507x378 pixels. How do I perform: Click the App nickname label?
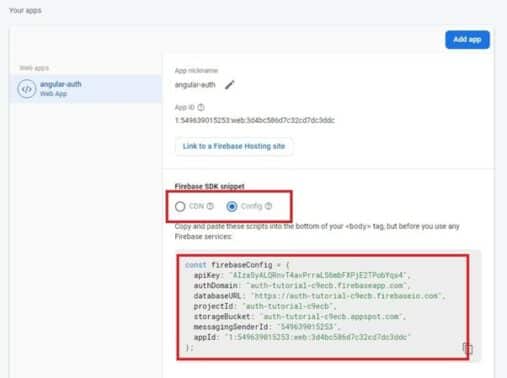click(x=196, y=71)
